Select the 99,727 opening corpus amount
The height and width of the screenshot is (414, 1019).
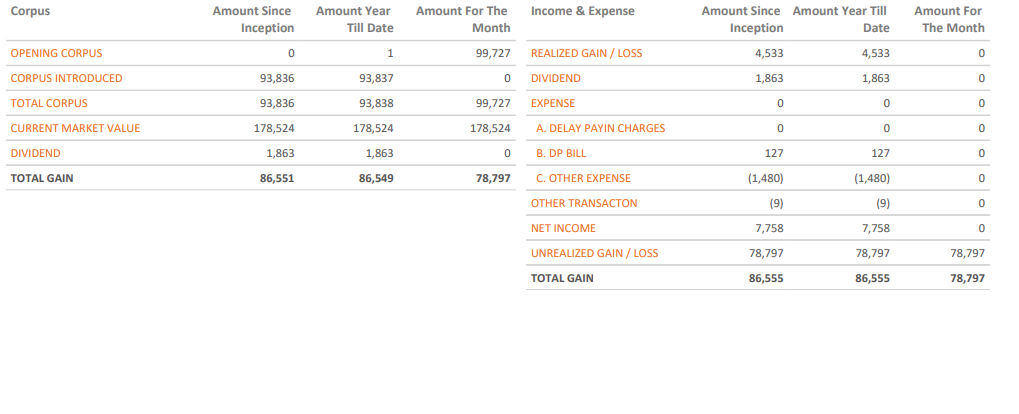pyautogui.click(x=494, y=53)
